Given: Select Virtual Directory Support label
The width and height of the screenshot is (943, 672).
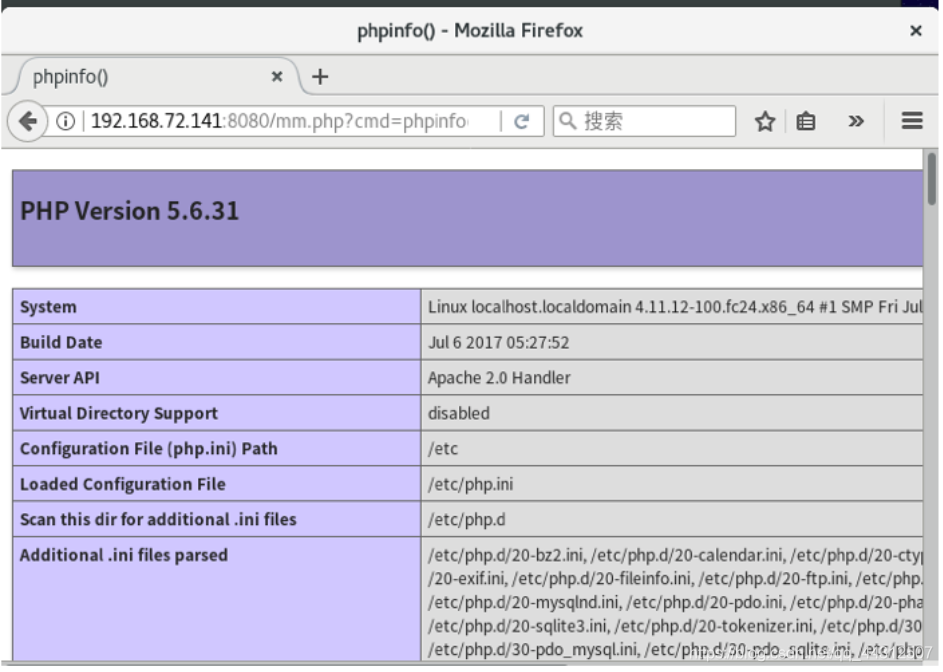Looking at the screenshot, I should pyautogui.click(x=118, y=413).
